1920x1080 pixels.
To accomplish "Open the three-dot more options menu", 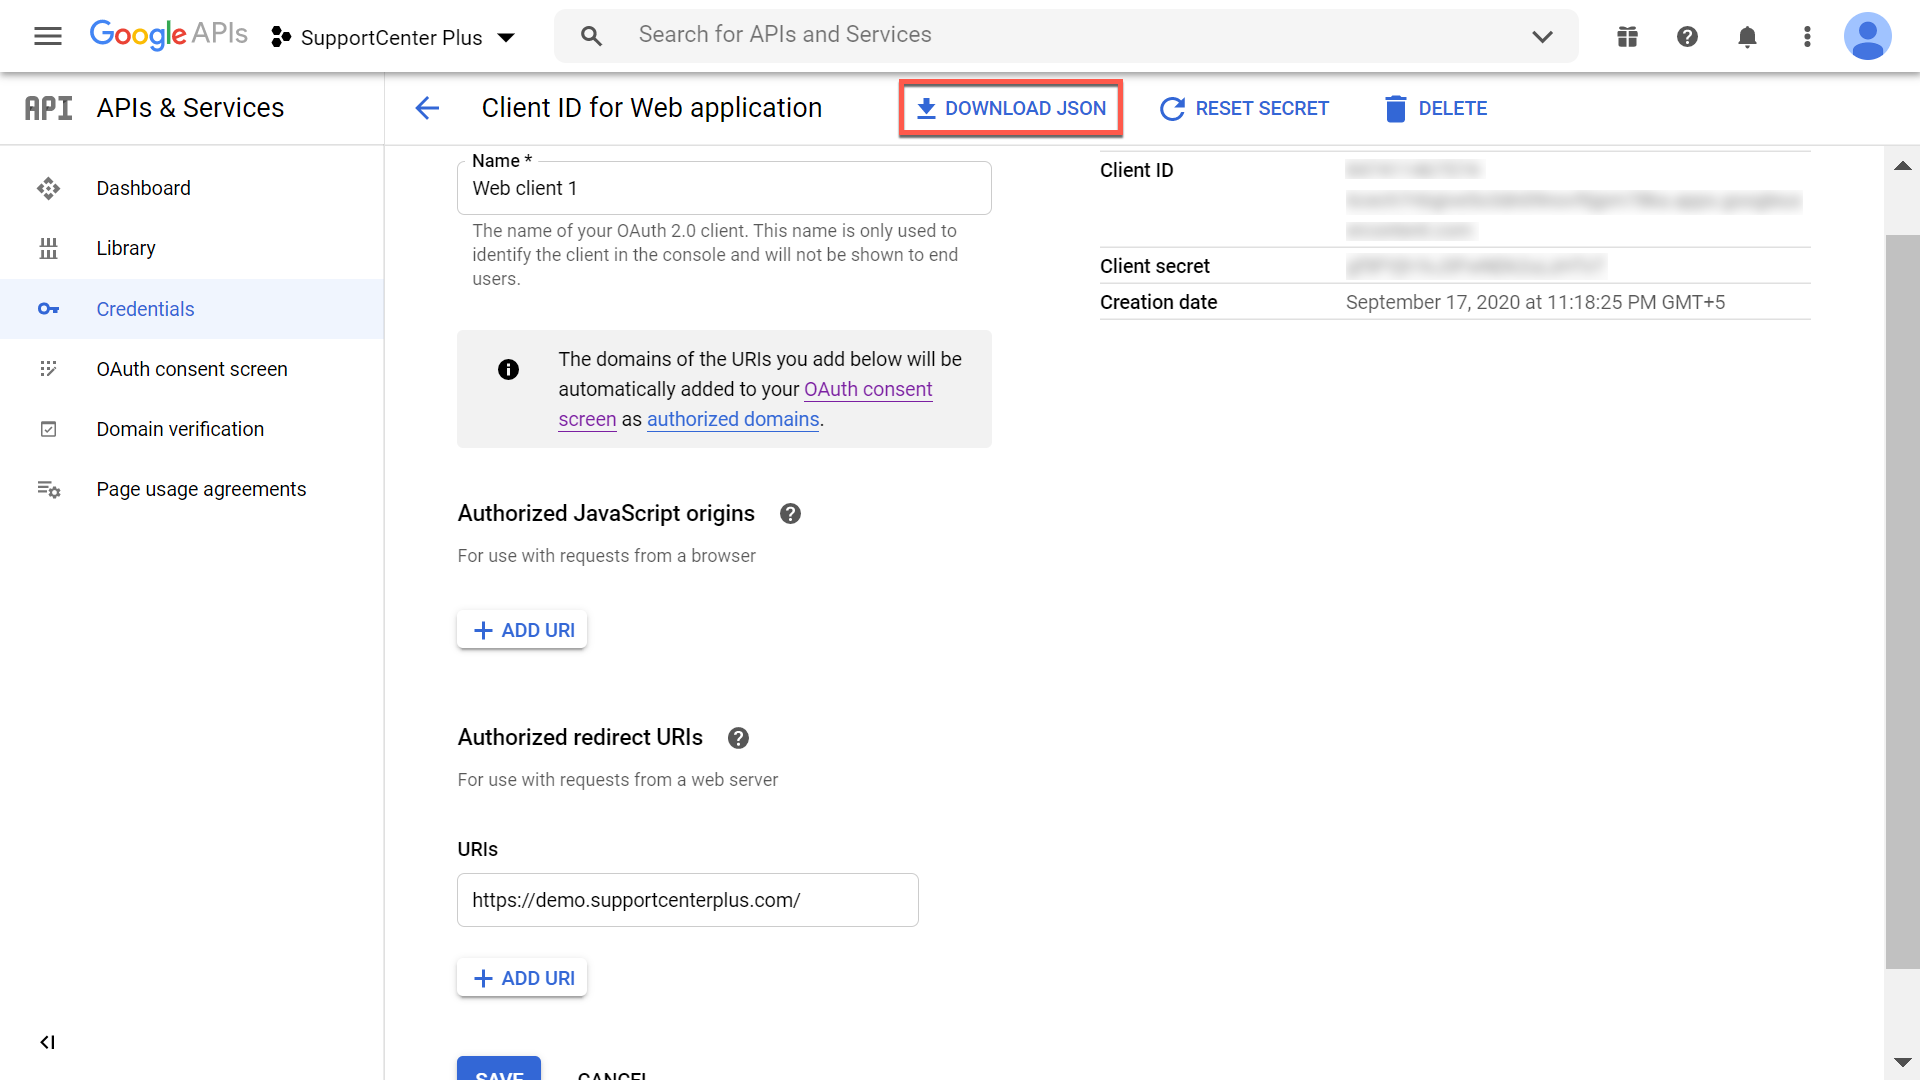I will [x=1807, y=37].
